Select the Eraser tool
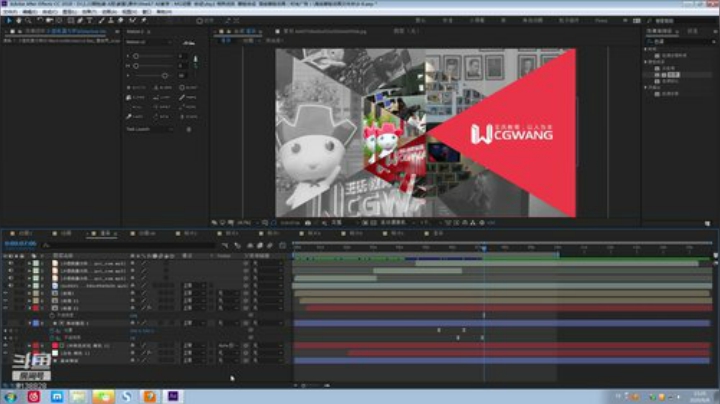Screen dimensions: 720x404 120,21
